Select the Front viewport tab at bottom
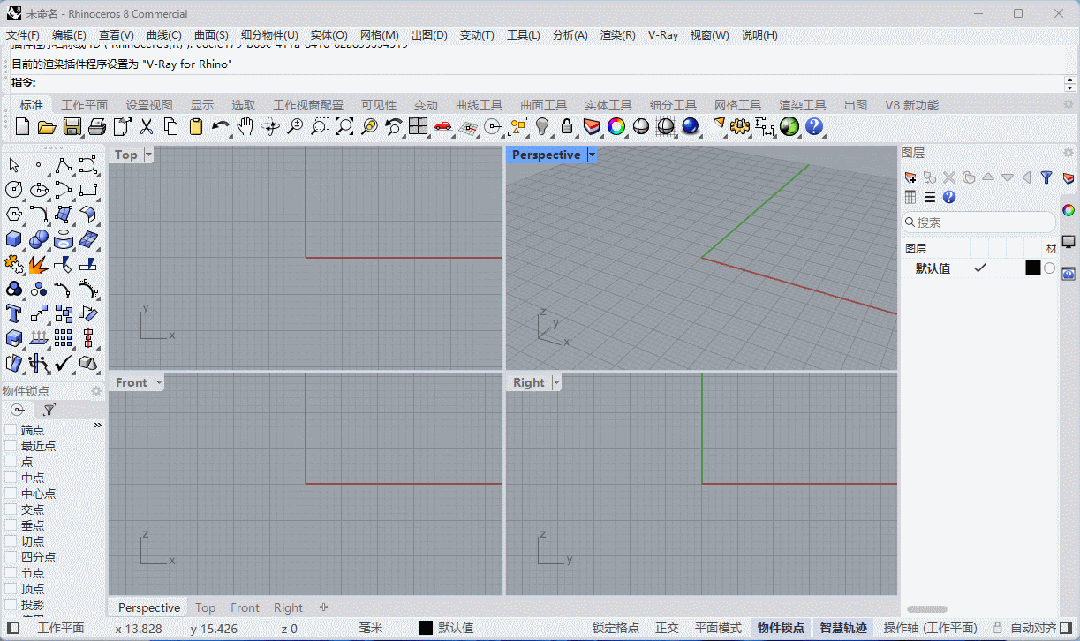Image resolution: width=1080 pixels, height=641 pixels. (x=245, y=608)
